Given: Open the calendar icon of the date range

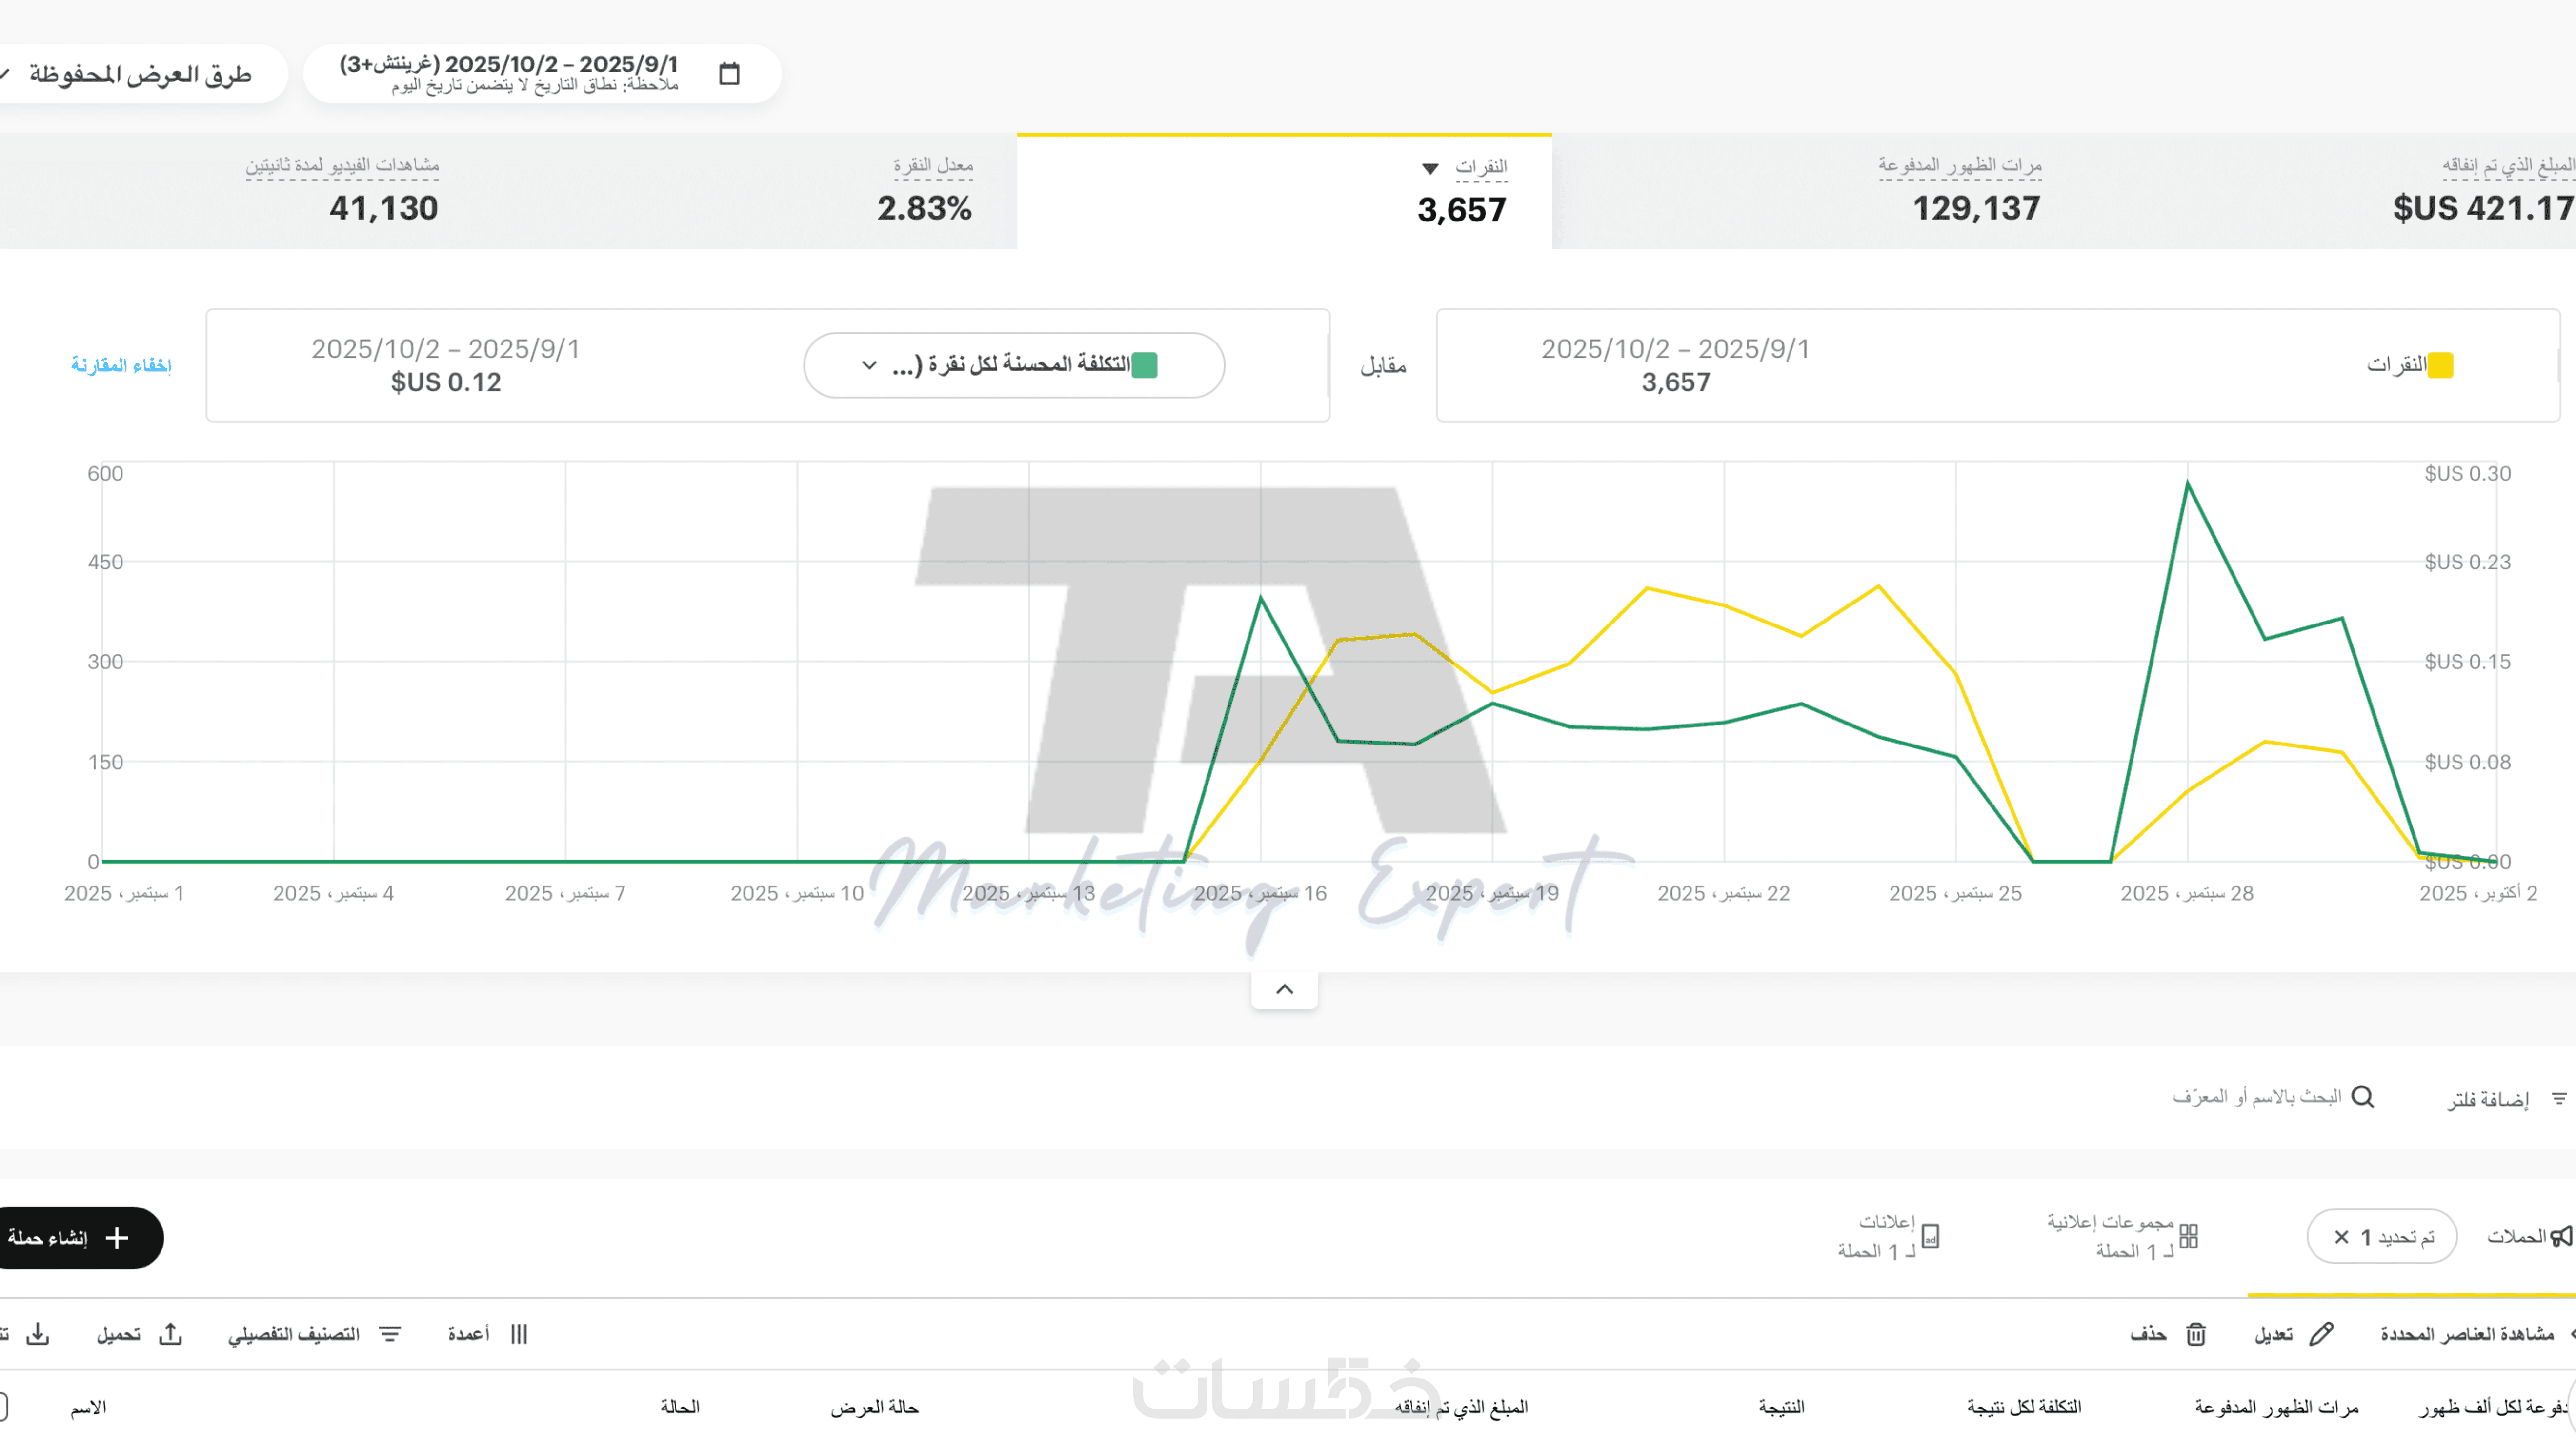Looking at the screenshot, I should (x=729, y=73).
